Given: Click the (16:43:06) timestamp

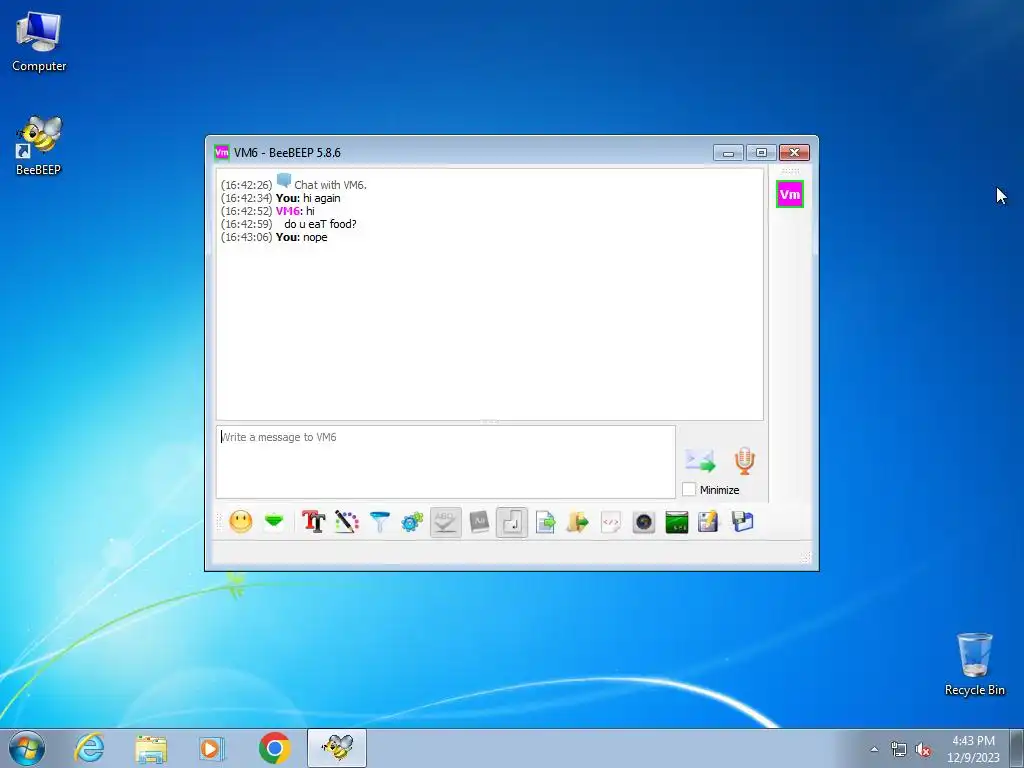Looking at the screenshot, I should click(246, 237).
